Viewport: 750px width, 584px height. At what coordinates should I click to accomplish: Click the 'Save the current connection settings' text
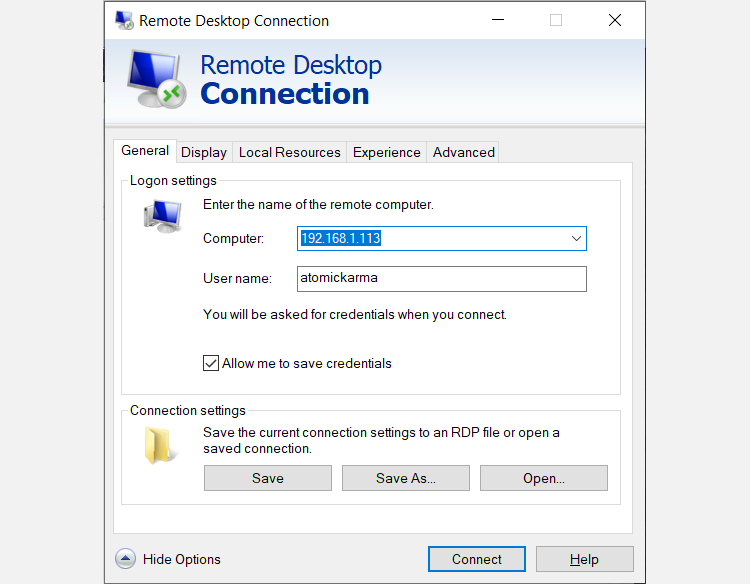click(381, 440)
